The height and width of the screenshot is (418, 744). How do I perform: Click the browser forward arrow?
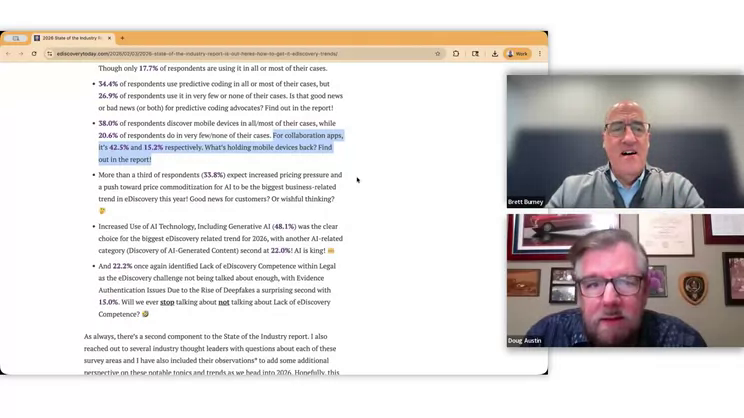tap(20, 54)
